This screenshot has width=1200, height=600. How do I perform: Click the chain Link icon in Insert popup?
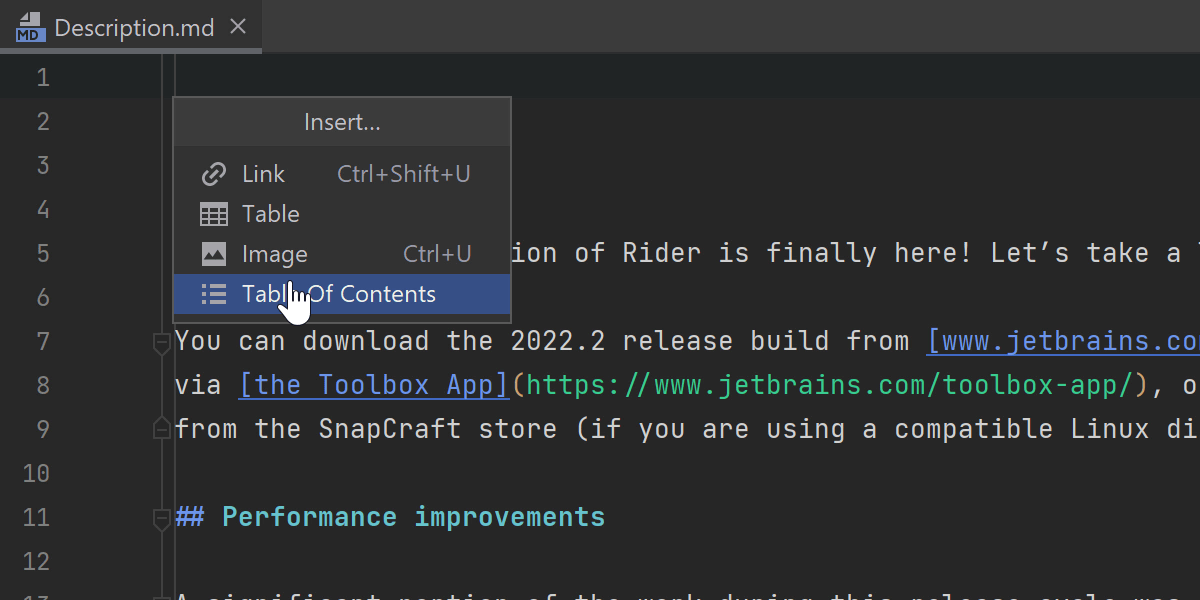tap(214, 174)
